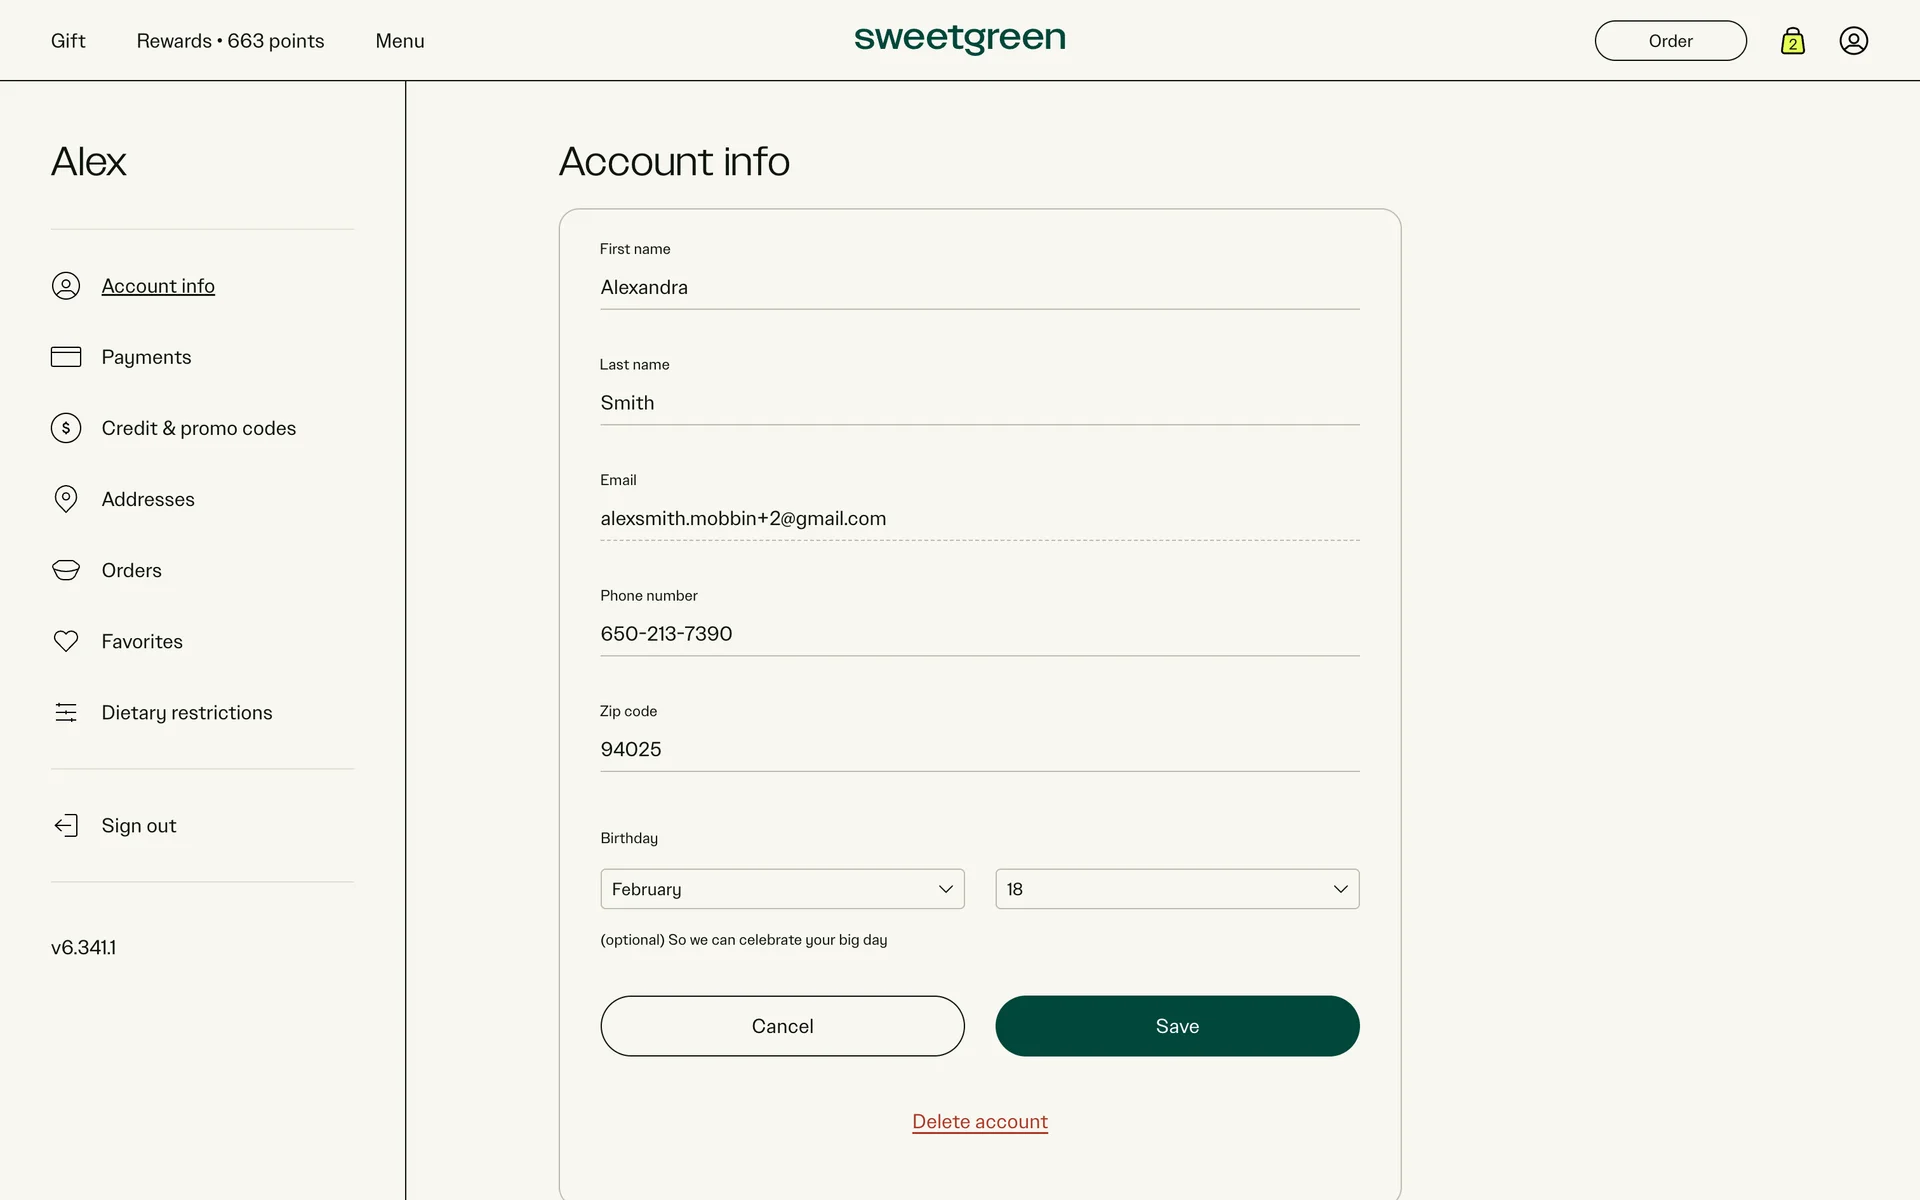Image resolution: width=1920 pixels, height=1200 pixels.
Task: Click the Credit & promo codes dollar icon
Action: tap(66, 428)
